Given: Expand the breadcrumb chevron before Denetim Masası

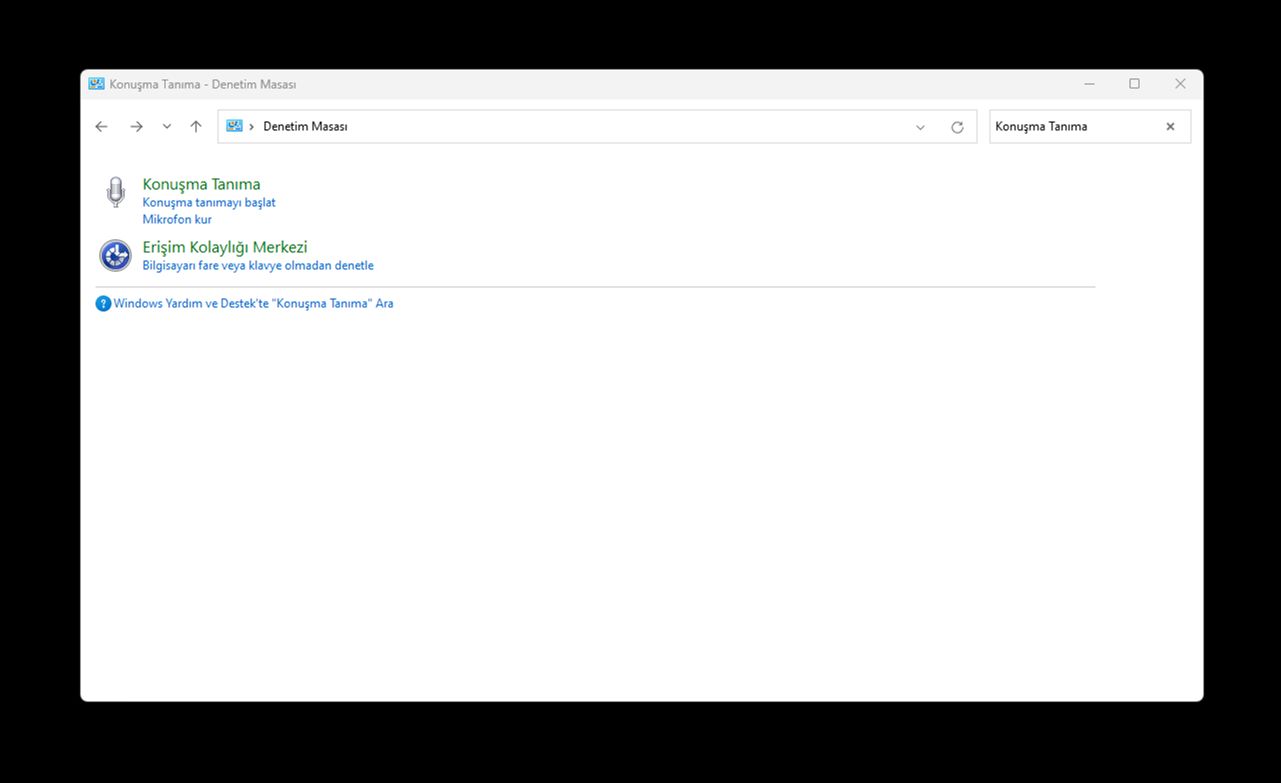Looking at the screenshot, I should 252,127.
